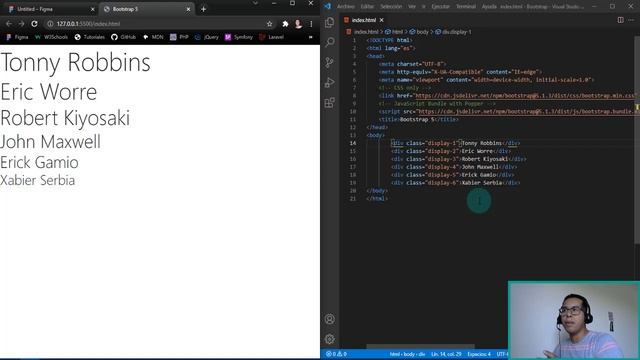Open a new browser tab
Image resolution: width=640 pixels, height=360 pixels.
[x=203, y=9]
